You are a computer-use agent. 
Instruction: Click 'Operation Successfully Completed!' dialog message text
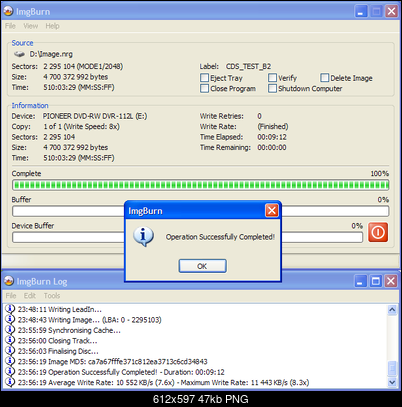tap(220, 237)
